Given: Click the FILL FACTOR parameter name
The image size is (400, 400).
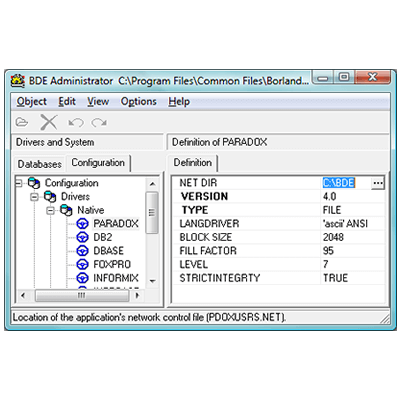Looking at the screenshot, I should (x=208, y=251).
